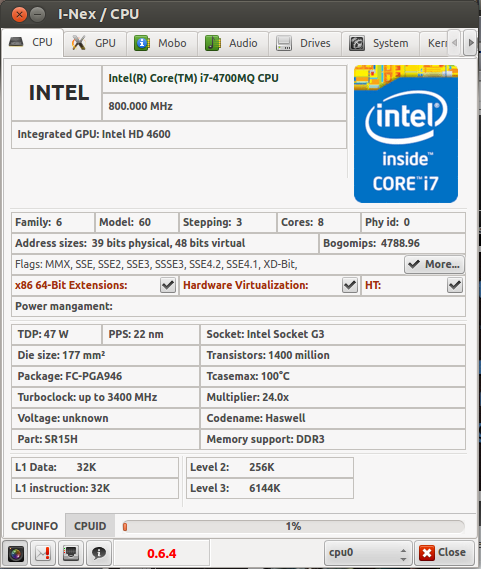Open the partially visible Kernel tab

click(x=435, y=43)
